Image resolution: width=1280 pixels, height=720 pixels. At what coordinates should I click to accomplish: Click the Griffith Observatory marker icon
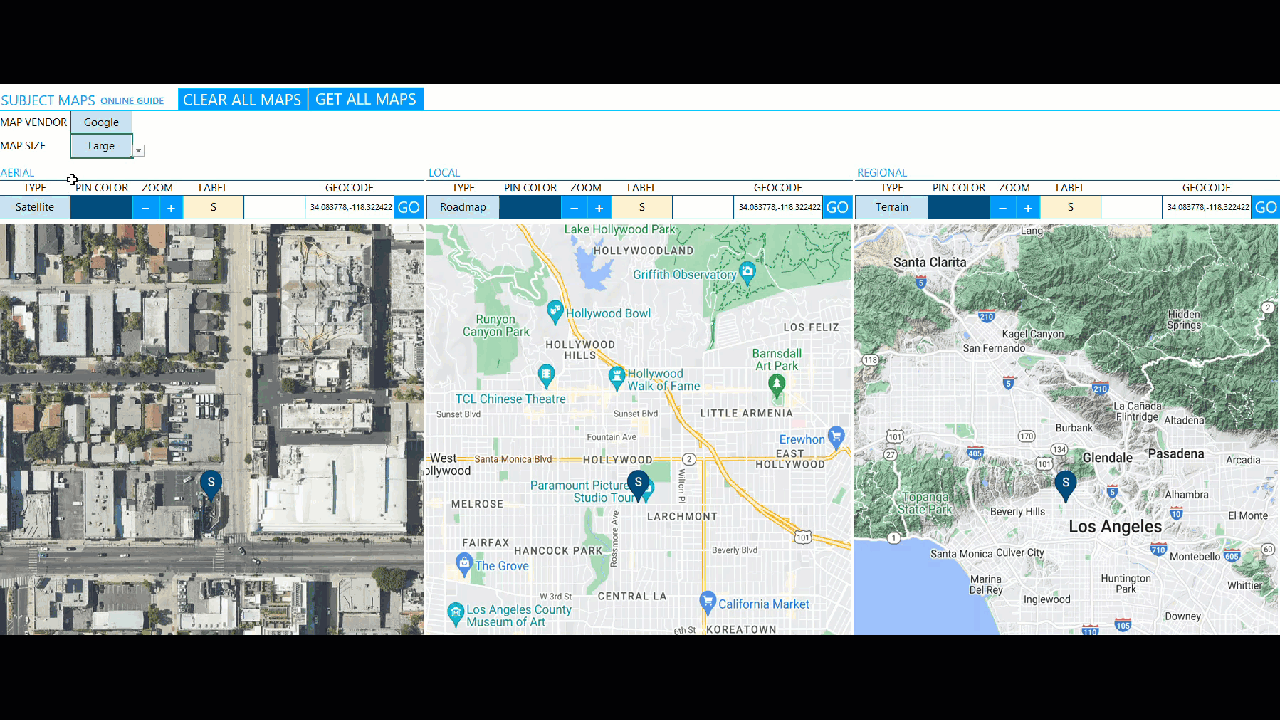pyautogui.click(x=746, y=272)
